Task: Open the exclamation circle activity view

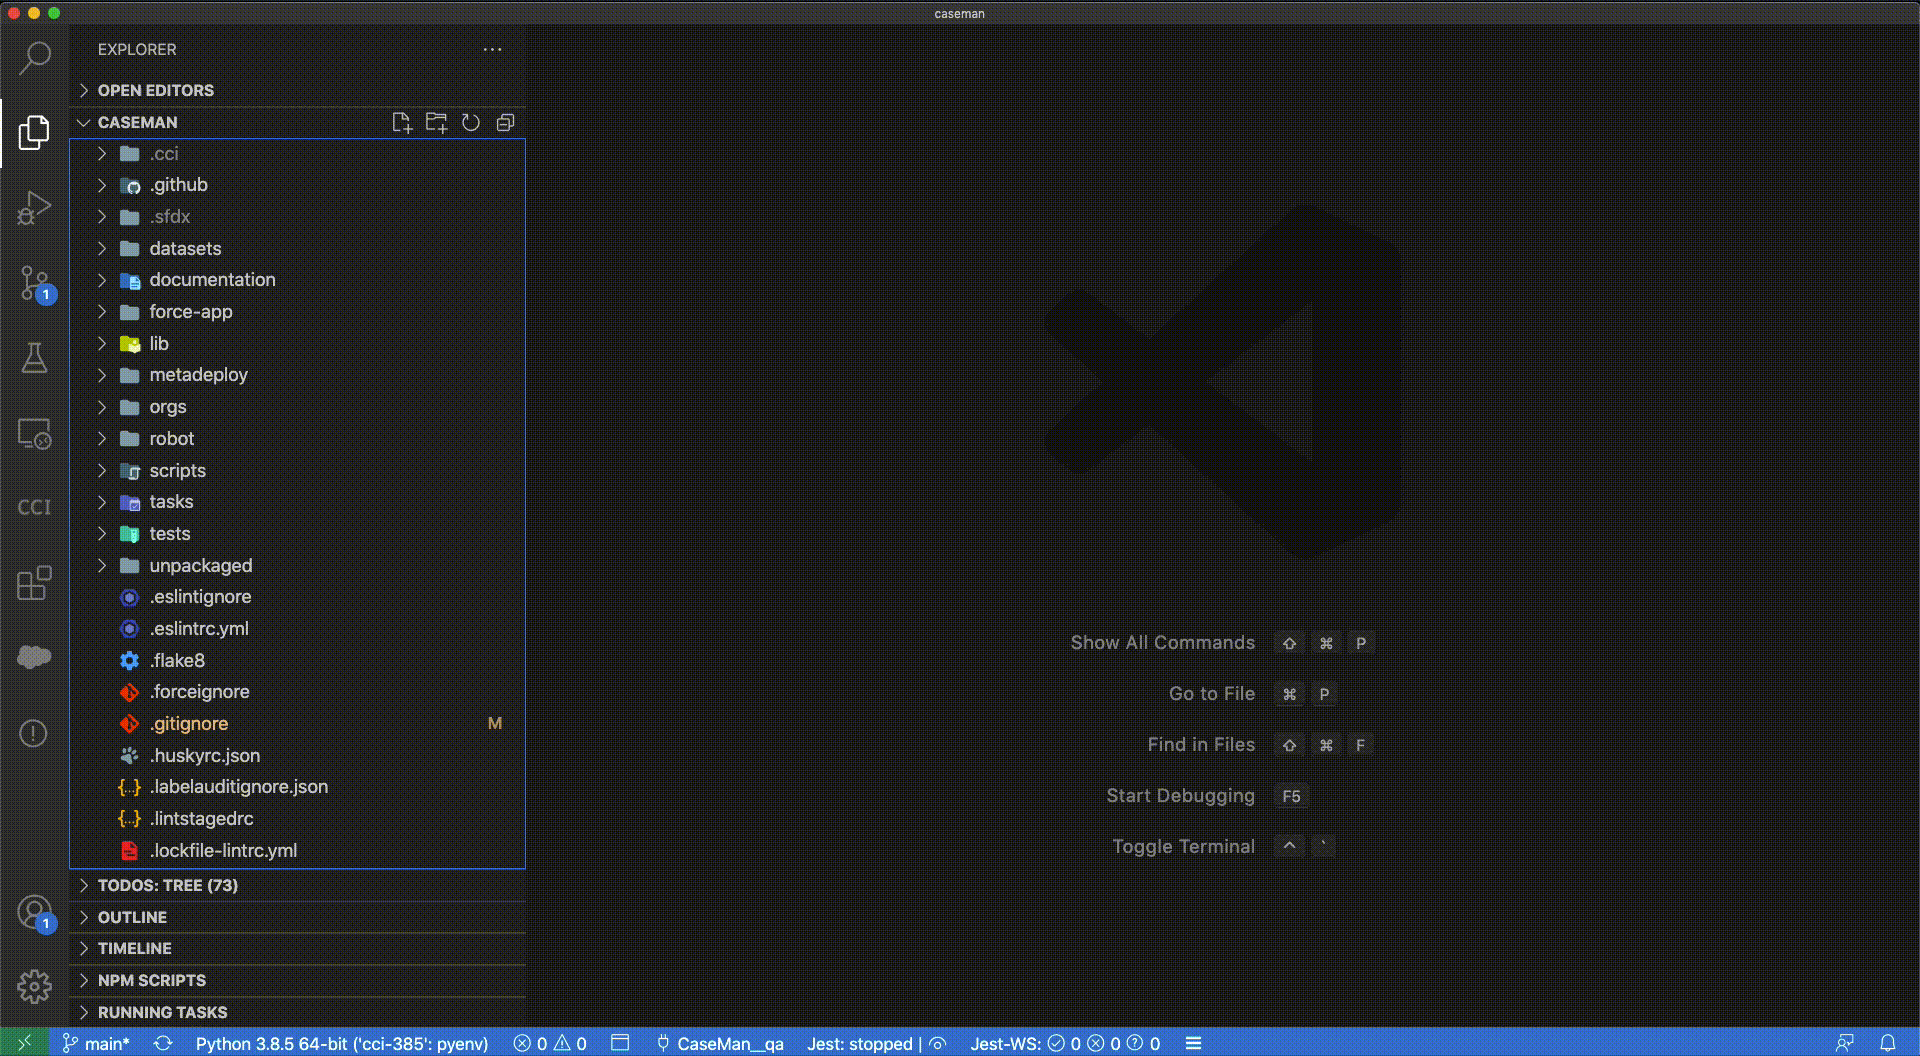Action: tap(34, 733)
